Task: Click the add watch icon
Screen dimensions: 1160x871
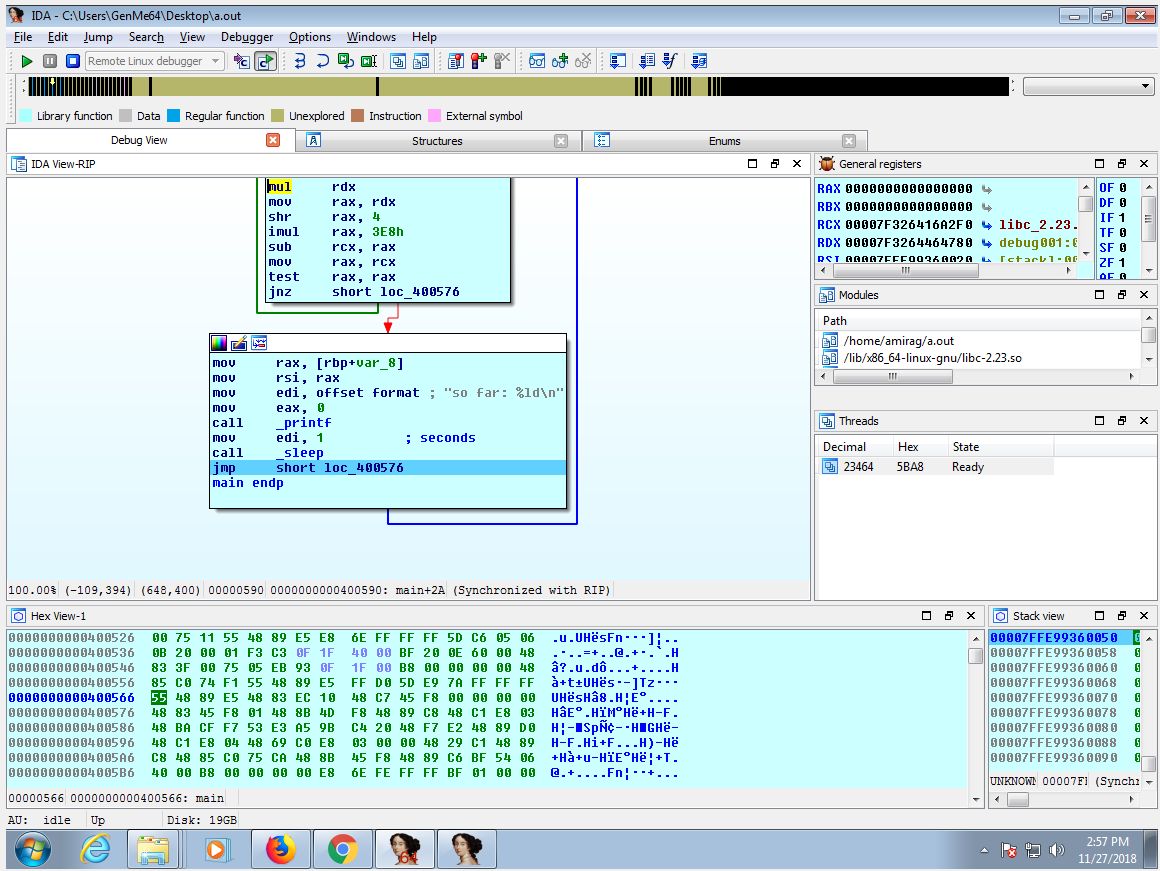Action: pos(560,61)
